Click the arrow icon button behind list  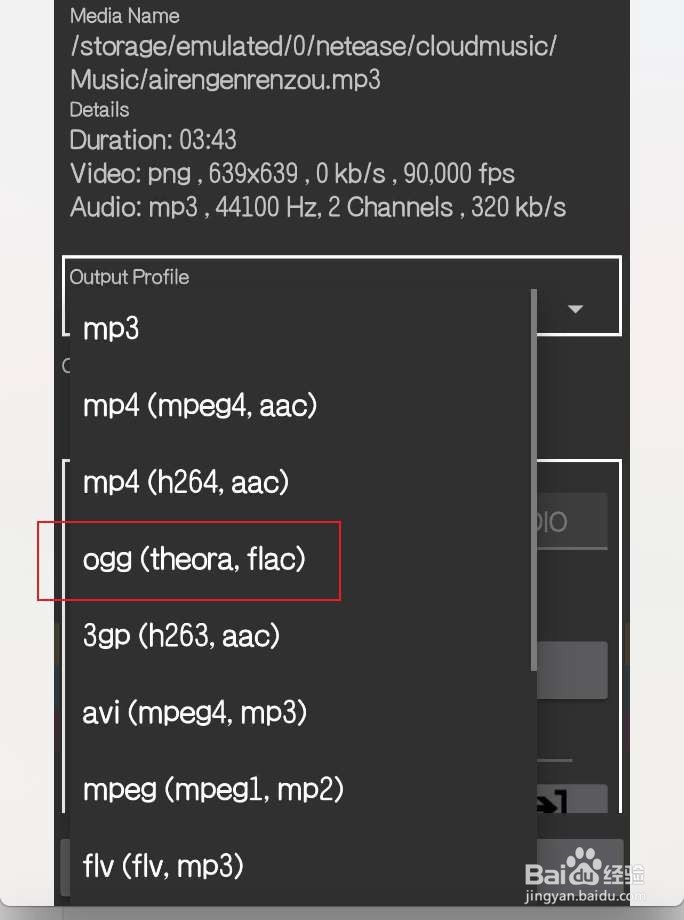[572, 799]
